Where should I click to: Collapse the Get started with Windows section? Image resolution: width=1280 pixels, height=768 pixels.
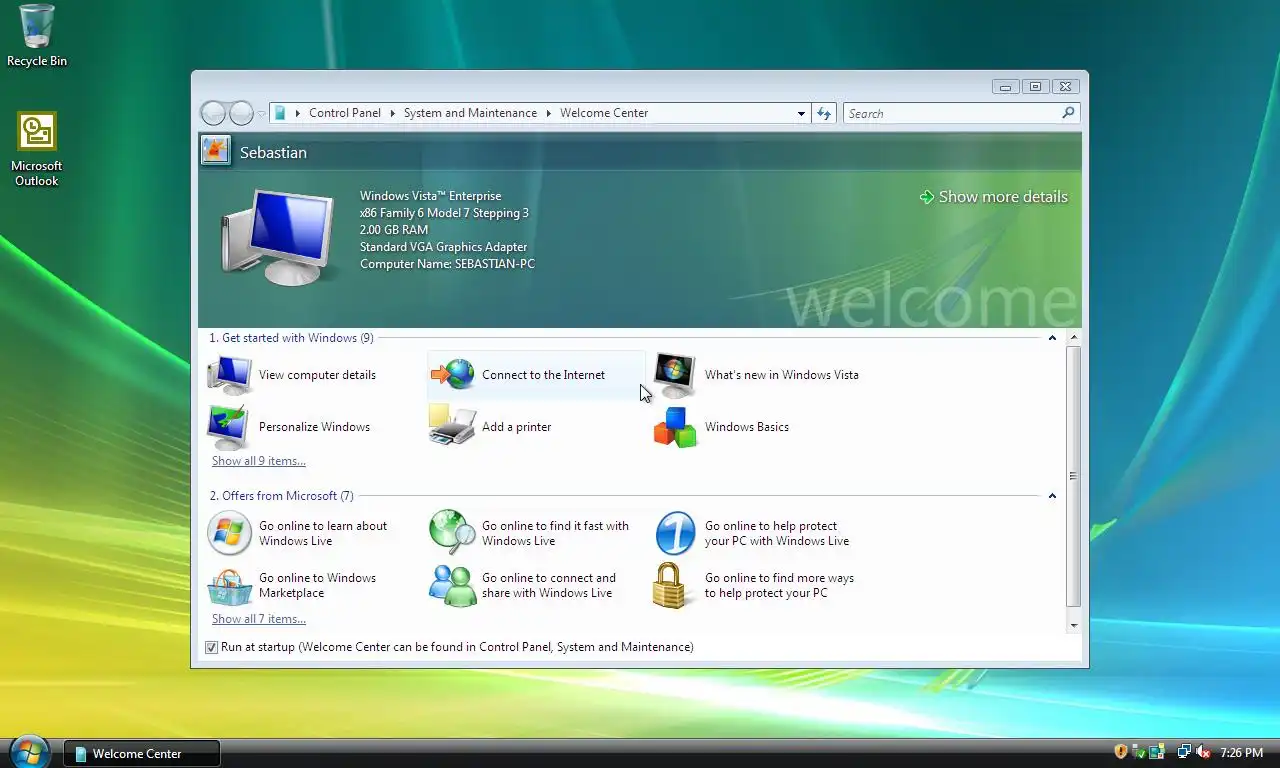point(1052,338)
